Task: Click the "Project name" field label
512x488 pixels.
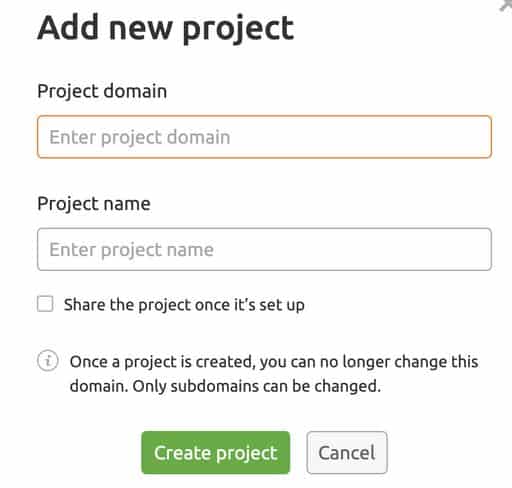Action: [x=94, y=204]
